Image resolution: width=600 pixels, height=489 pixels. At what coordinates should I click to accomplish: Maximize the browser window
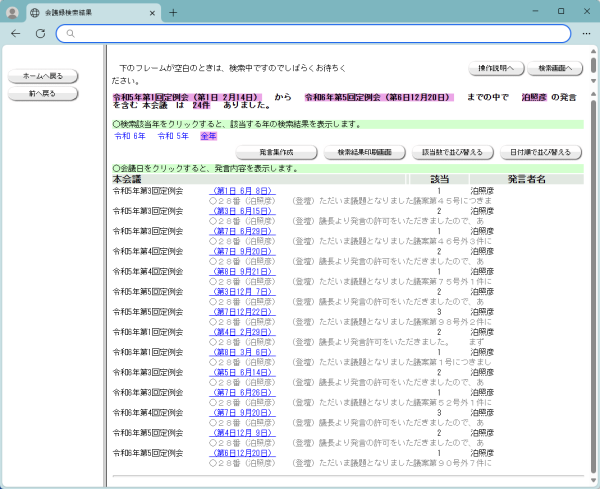click(561, 11)
